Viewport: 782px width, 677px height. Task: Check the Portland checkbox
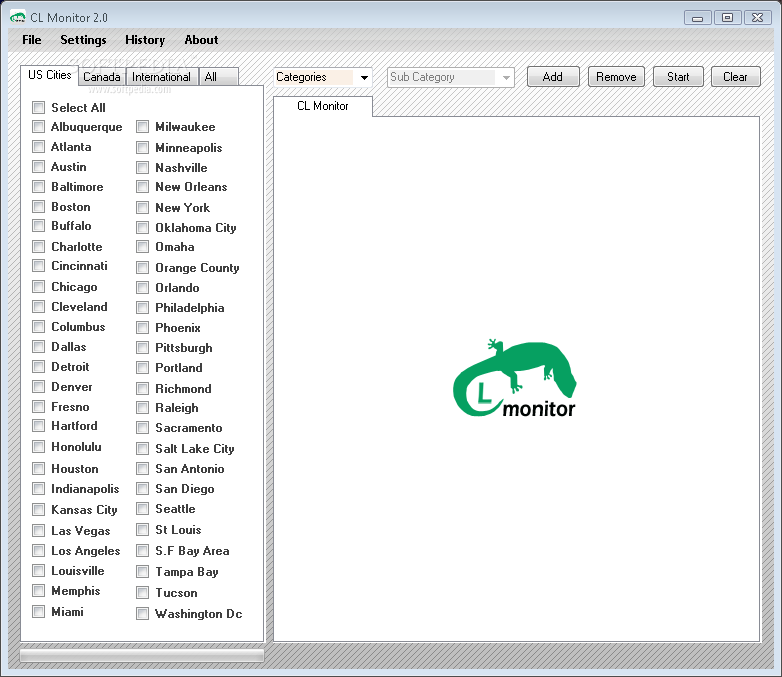pos(143,368)
